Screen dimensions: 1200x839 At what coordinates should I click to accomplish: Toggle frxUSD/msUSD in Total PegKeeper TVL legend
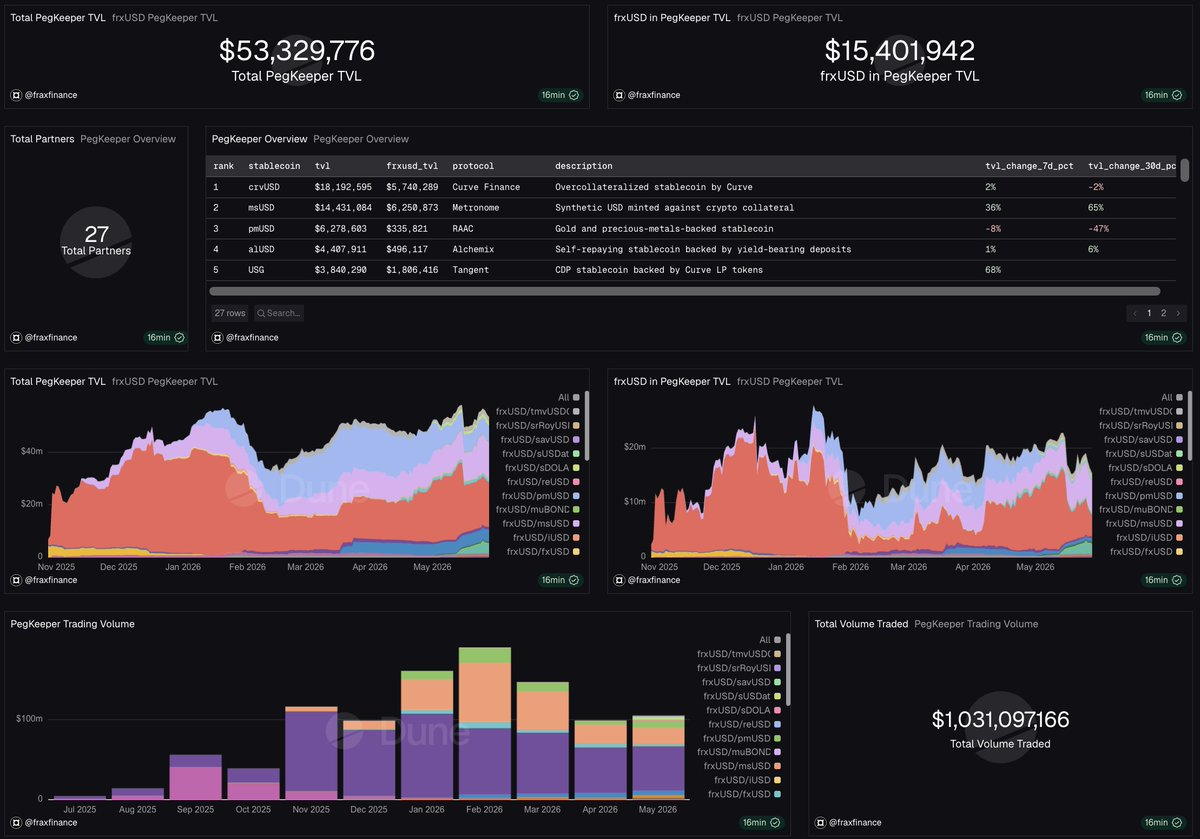pos(540,523)
